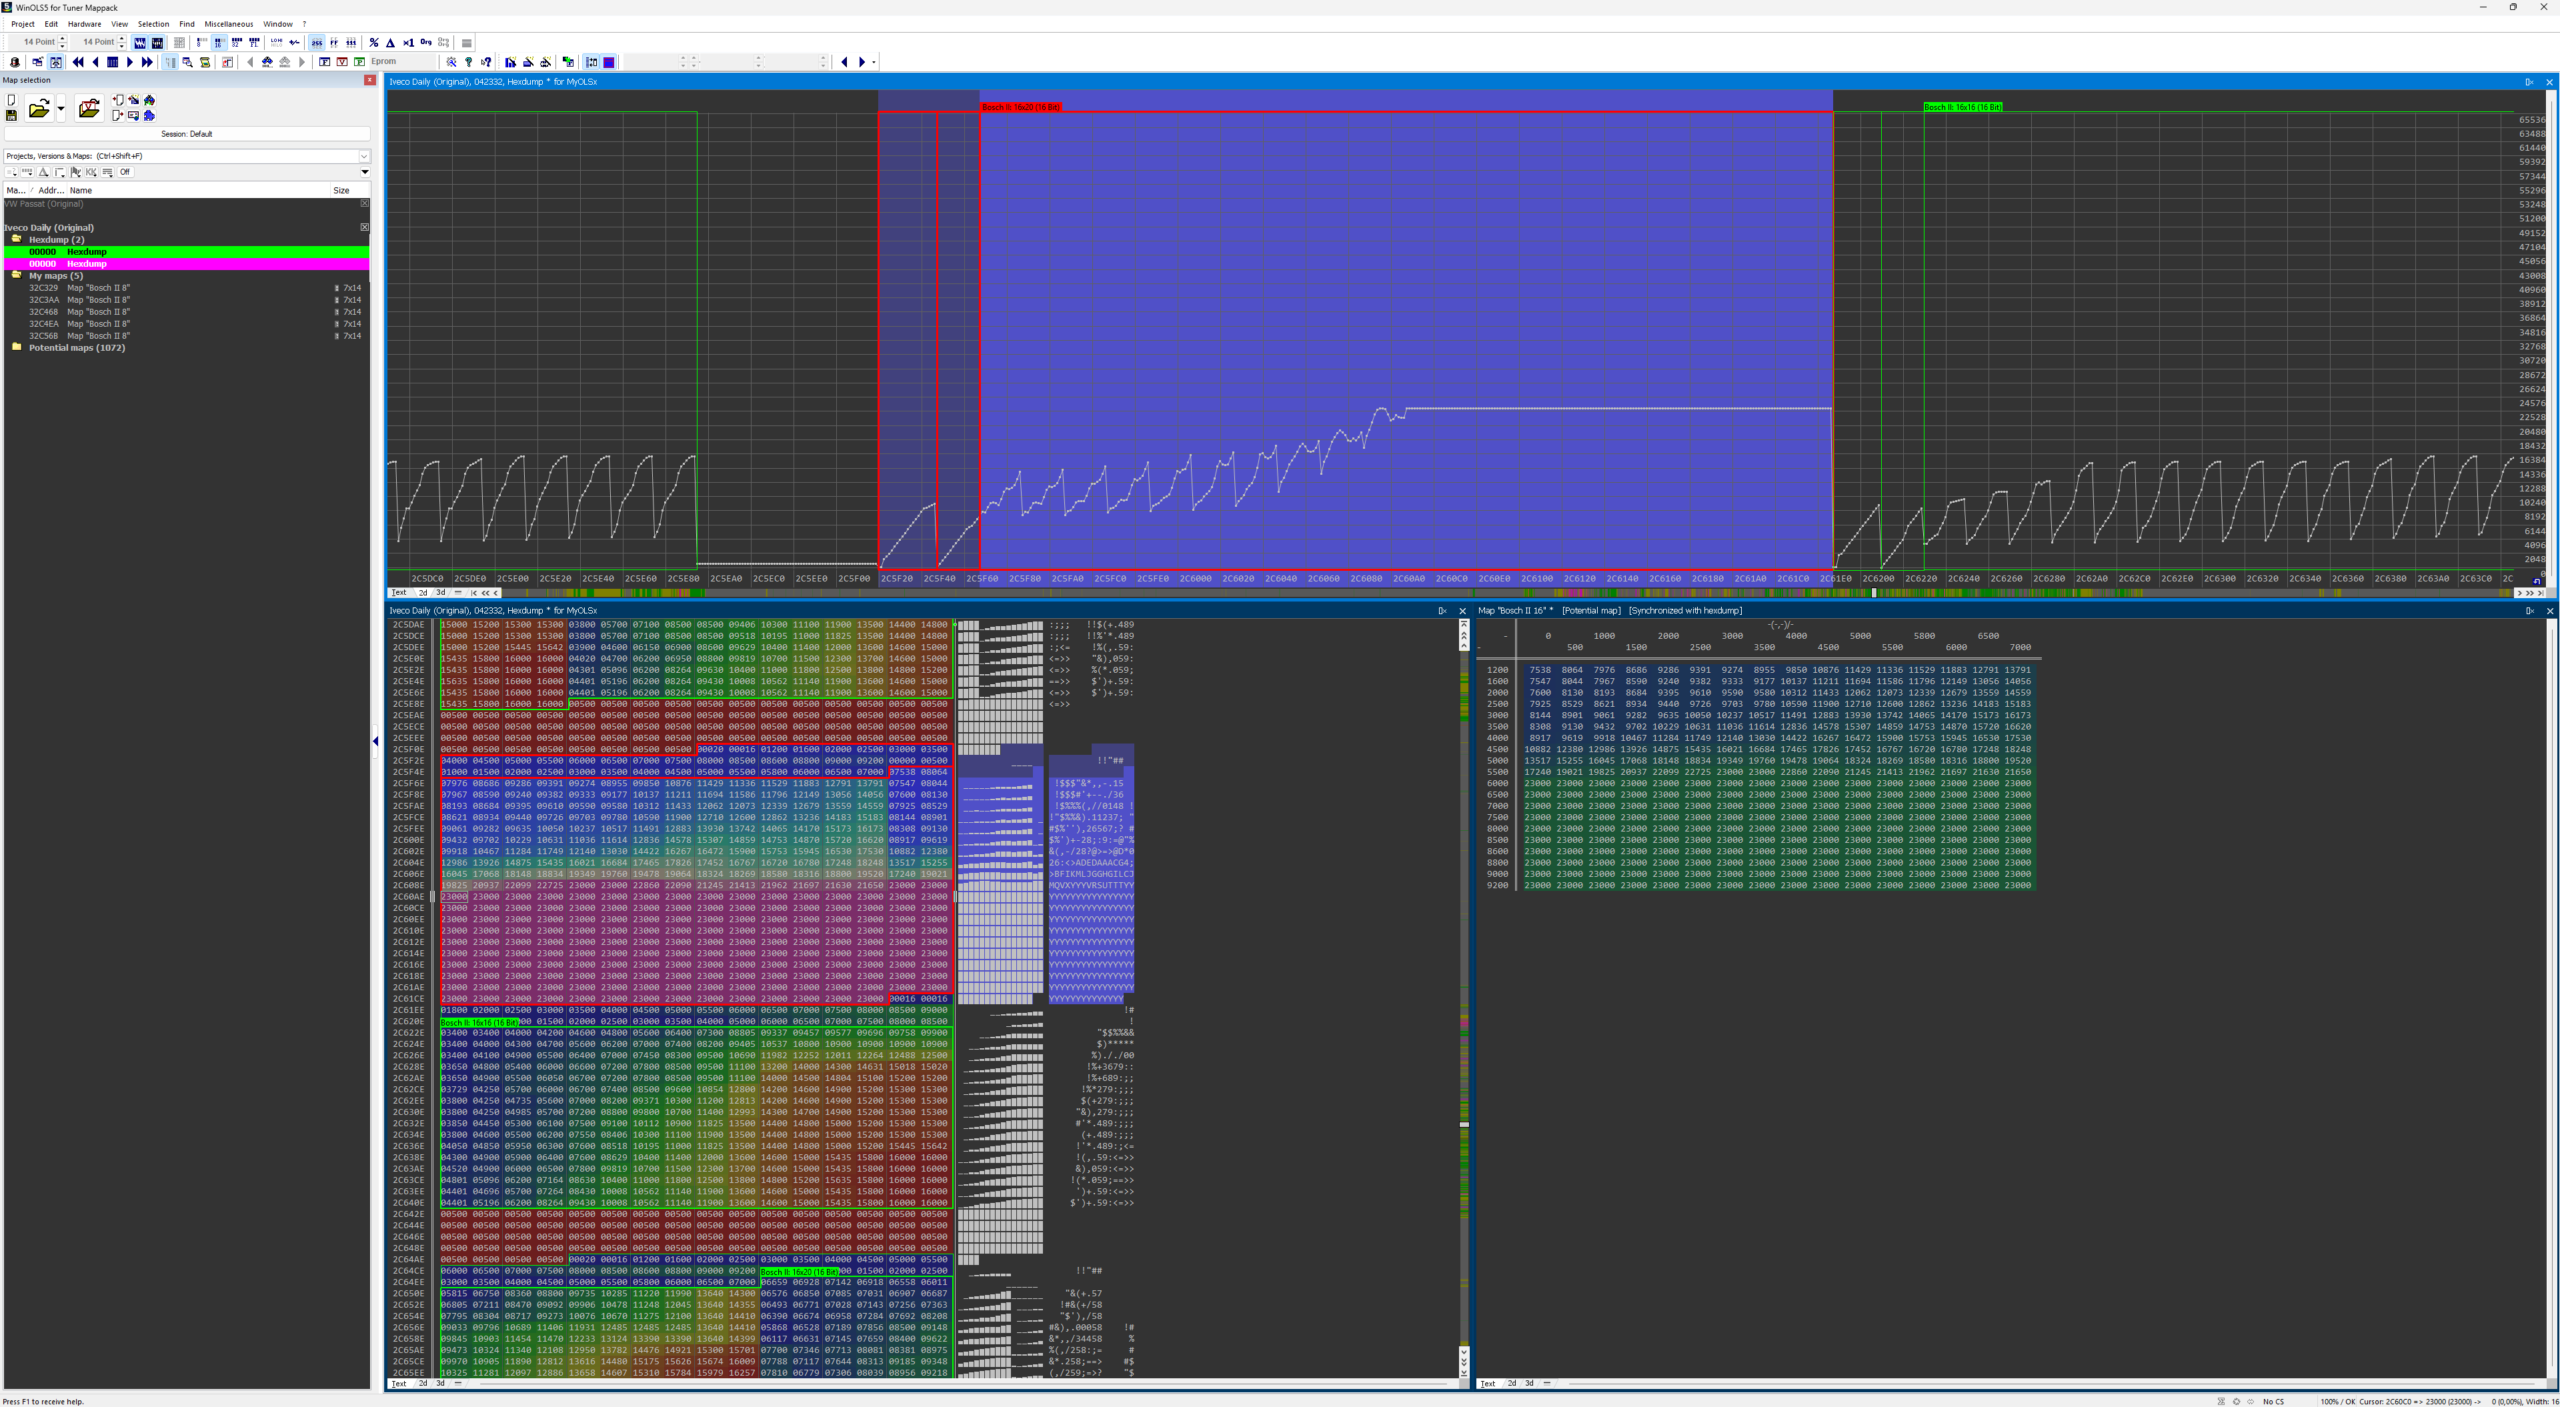Toggle the 32 bit display mode button
The height and width of the screenshot is (1407, 2560).
point(236,43)
